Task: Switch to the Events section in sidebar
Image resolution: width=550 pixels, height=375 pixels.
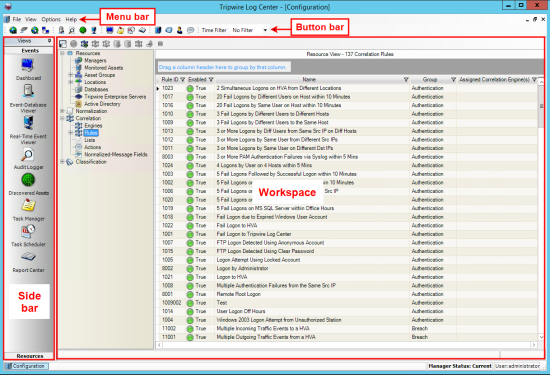Action: (x=29, y=51)
